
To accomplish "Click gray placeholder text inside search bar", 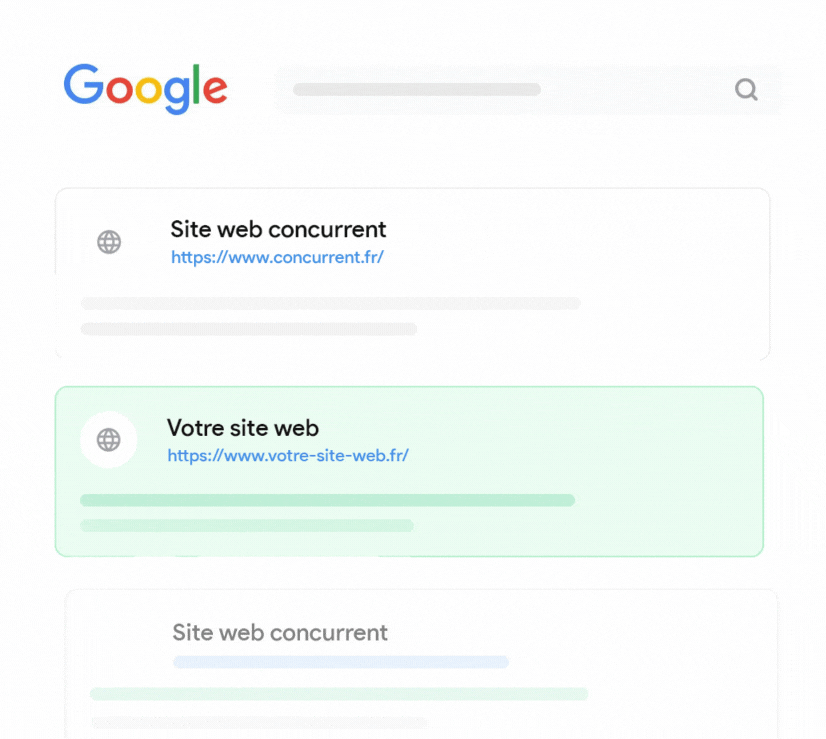I will click(x=416, y=90).
